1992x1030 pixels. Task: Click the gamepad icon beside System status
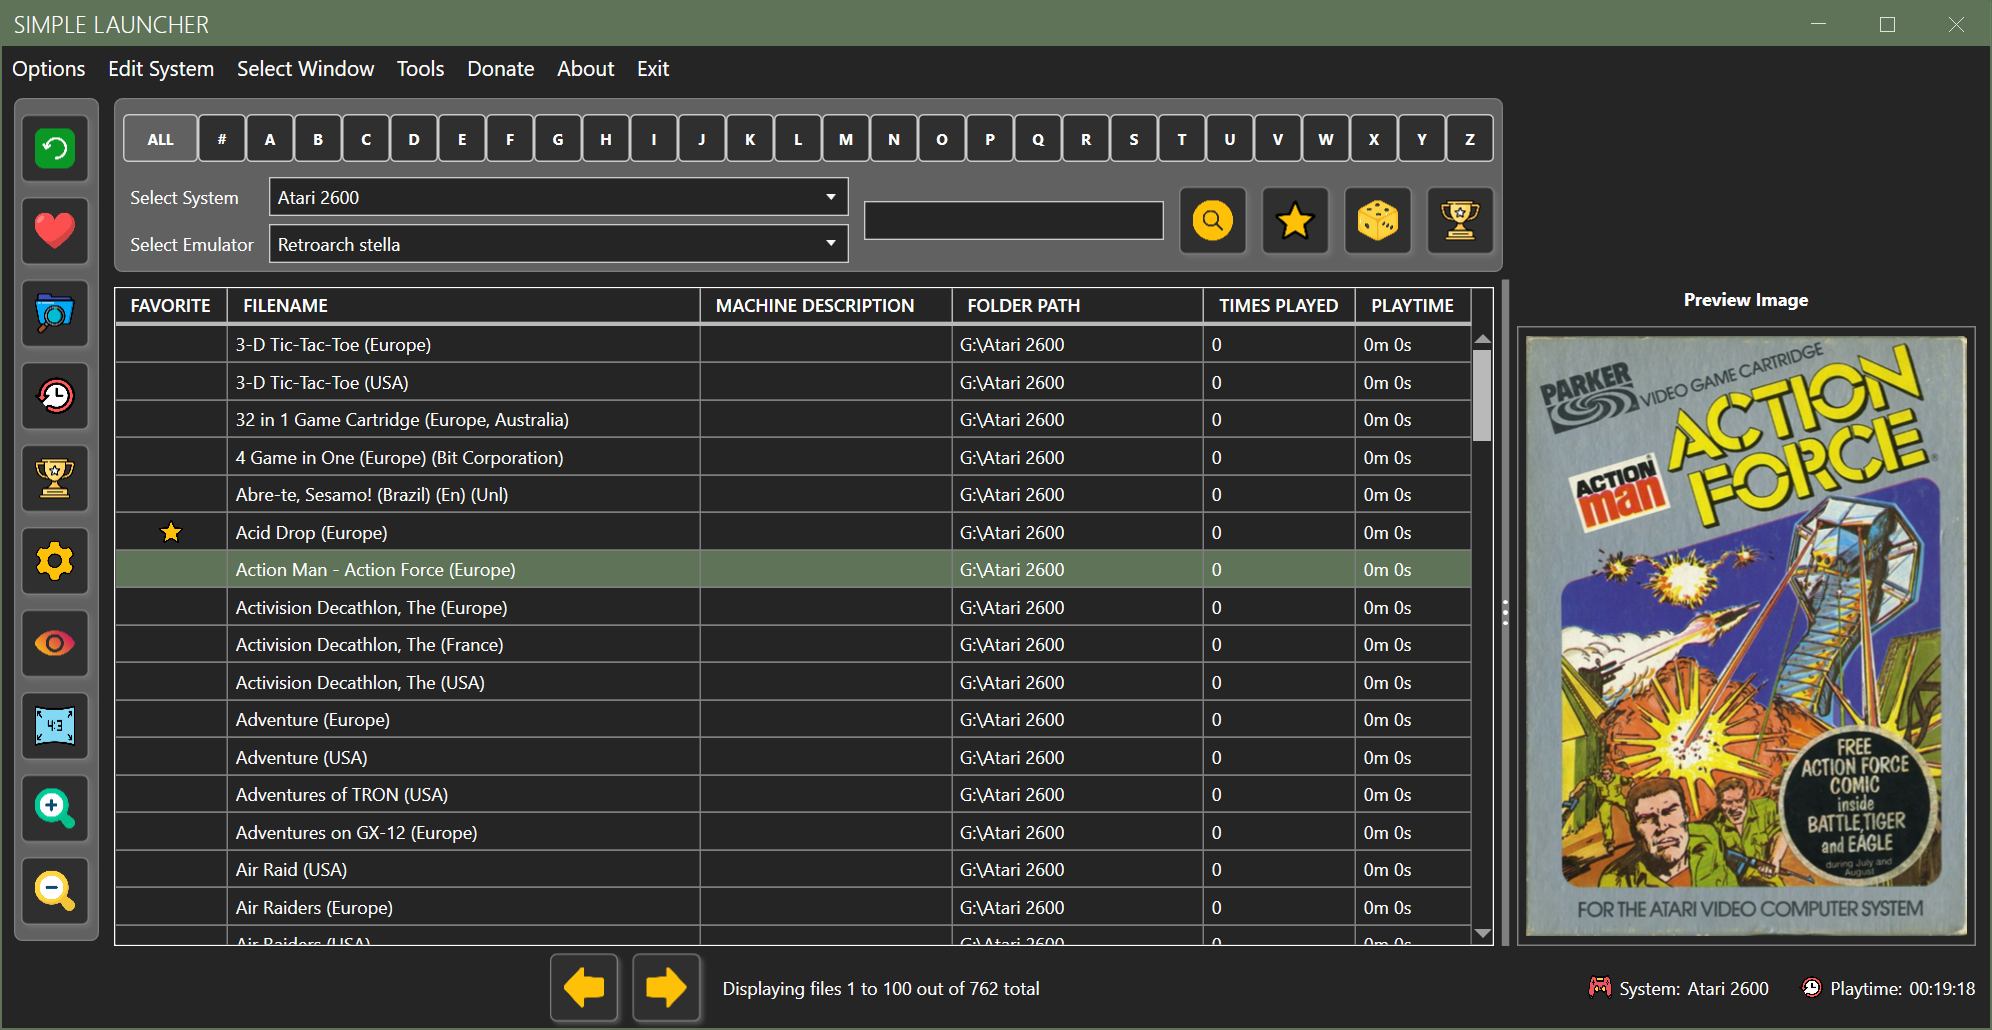pyautogui.click(x=1600, y=987)
